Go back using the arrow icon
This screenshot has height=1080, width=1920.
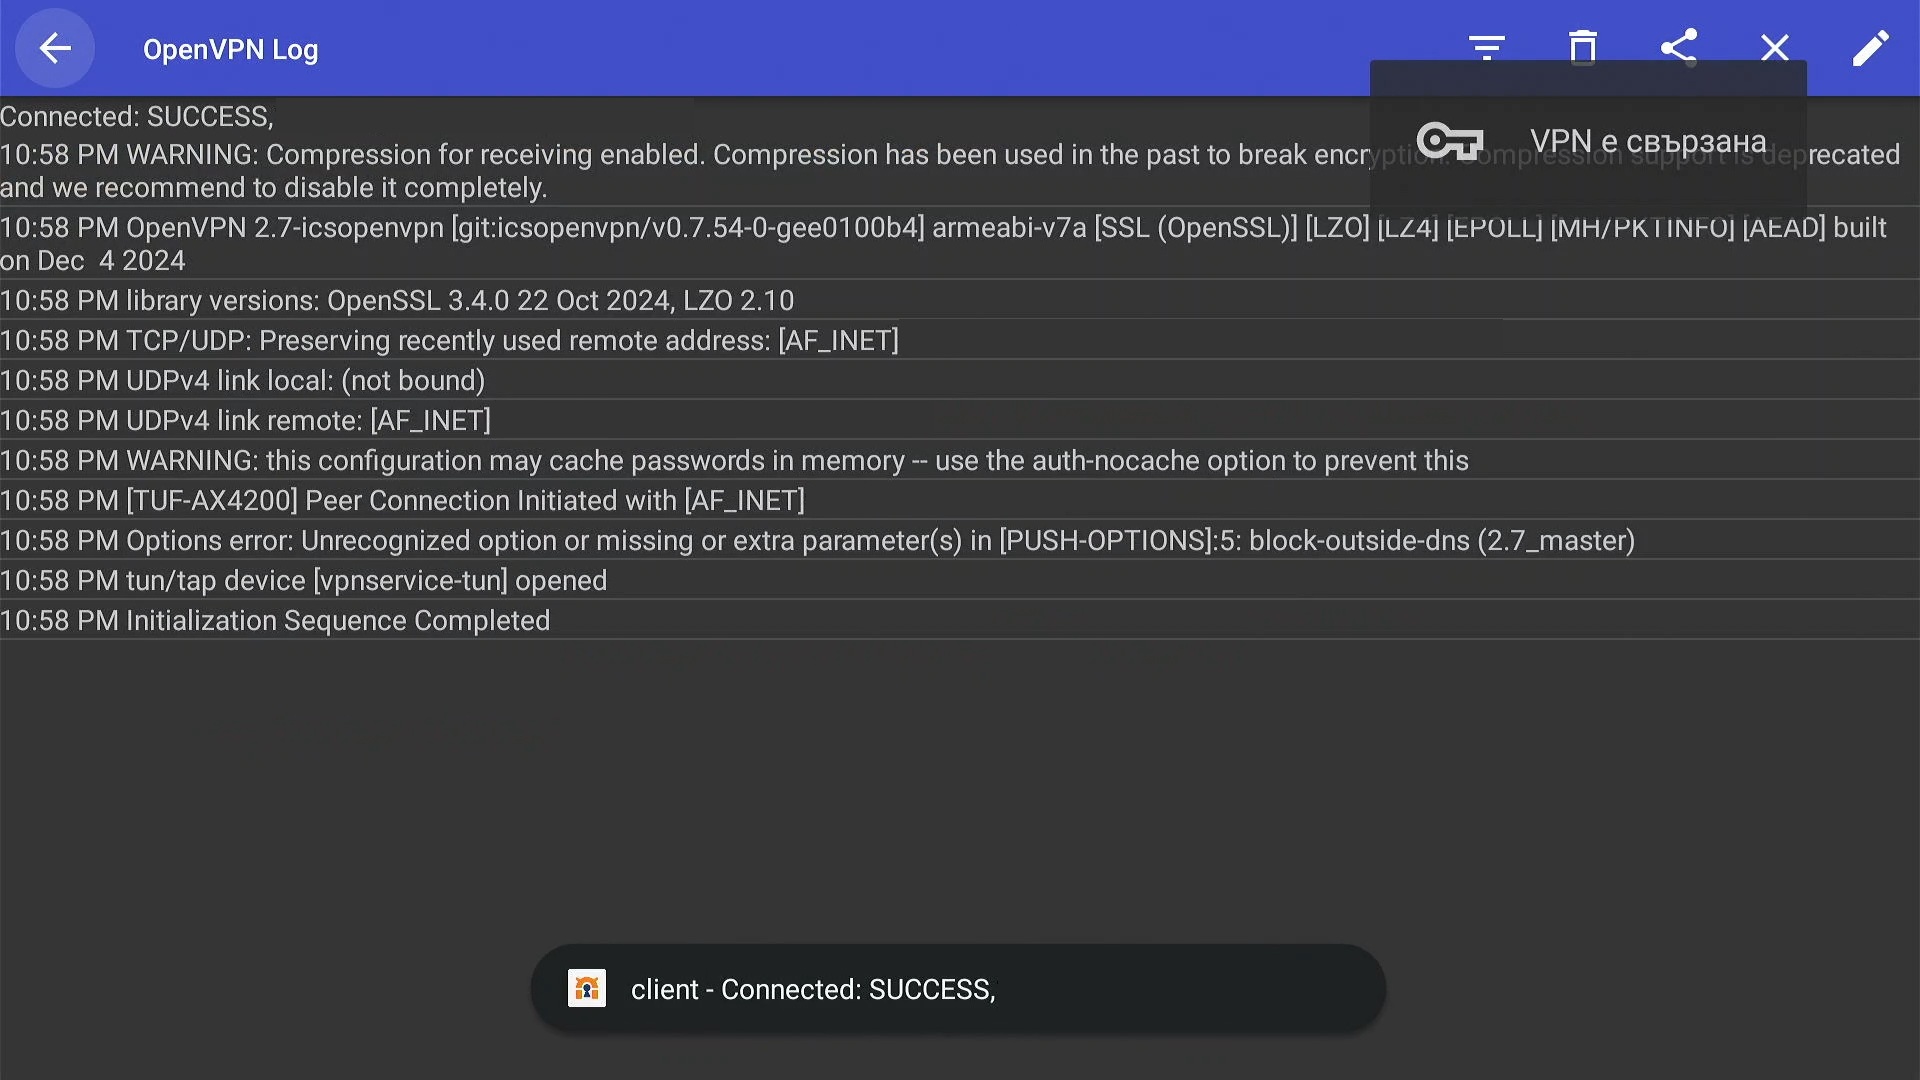pyautogui.click(x=55, y=48)
